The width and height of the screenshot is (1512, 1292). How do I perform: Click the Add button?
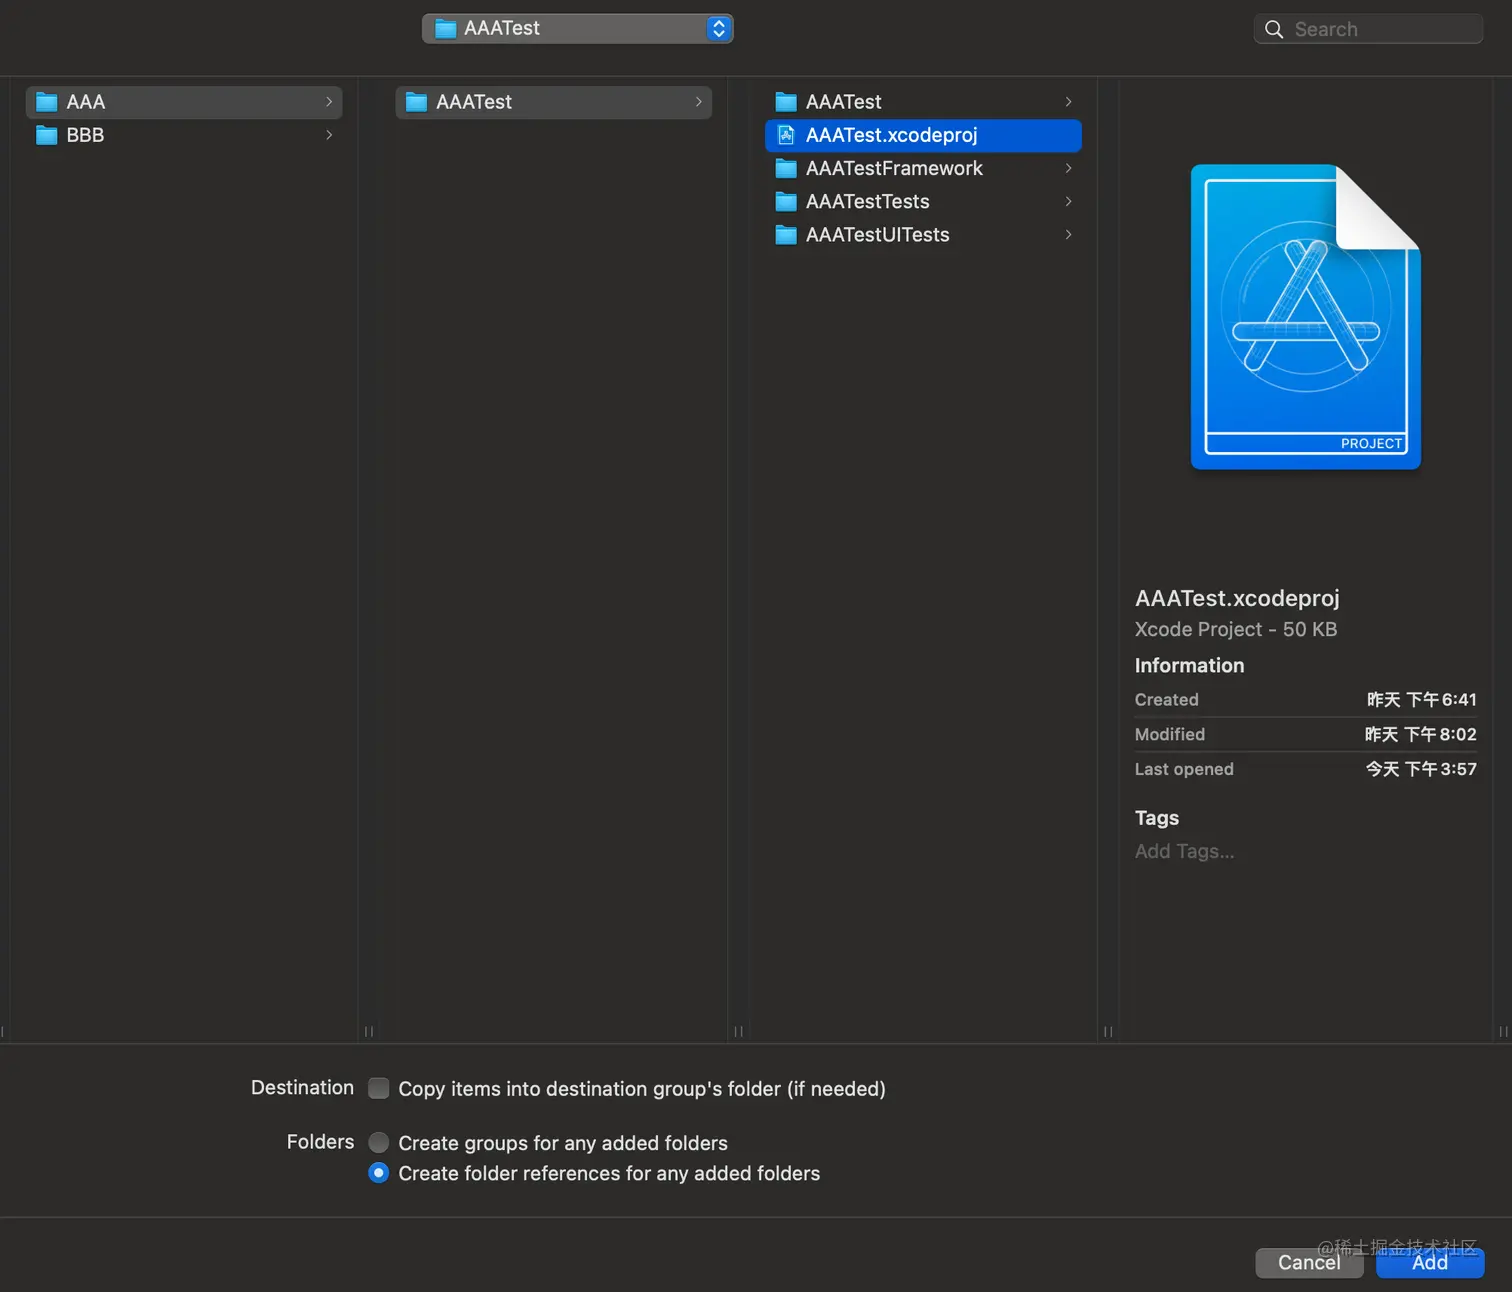[1430, 1262]
